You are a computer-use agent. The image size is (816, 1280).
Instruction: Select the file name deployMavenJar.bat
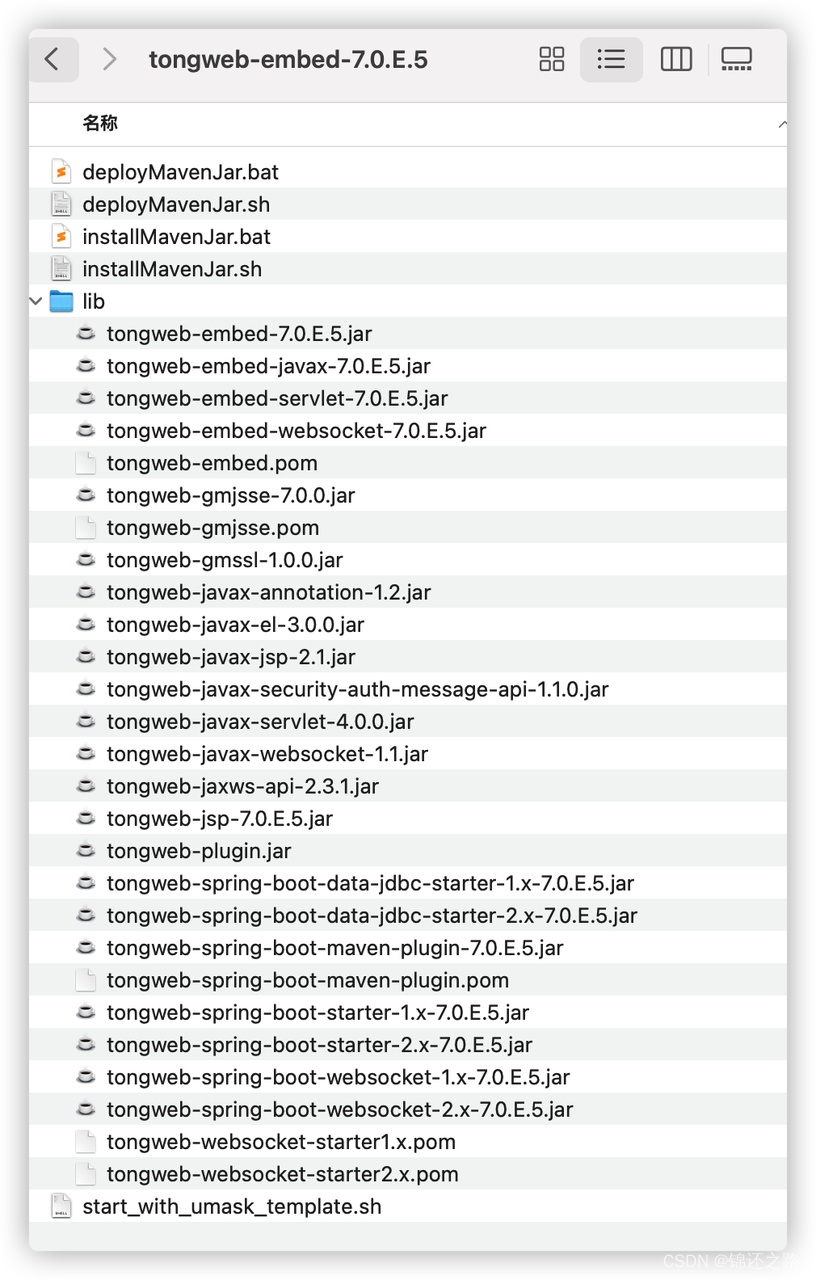click(x=181, y=172)
